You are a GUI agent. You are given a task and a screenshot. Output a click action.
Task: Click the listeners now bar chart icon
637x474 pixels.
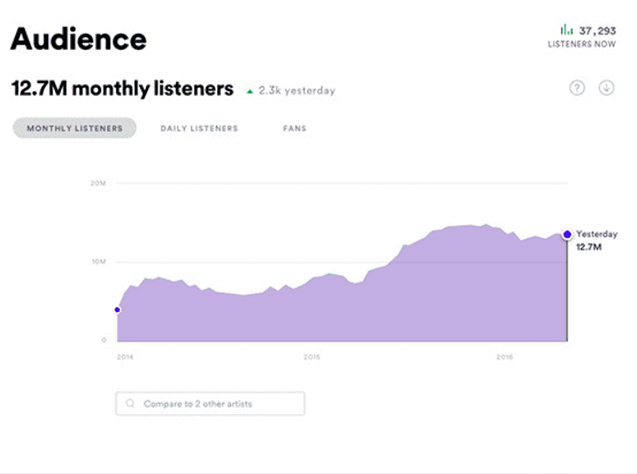pyautogui.click(x=566, y=29)
